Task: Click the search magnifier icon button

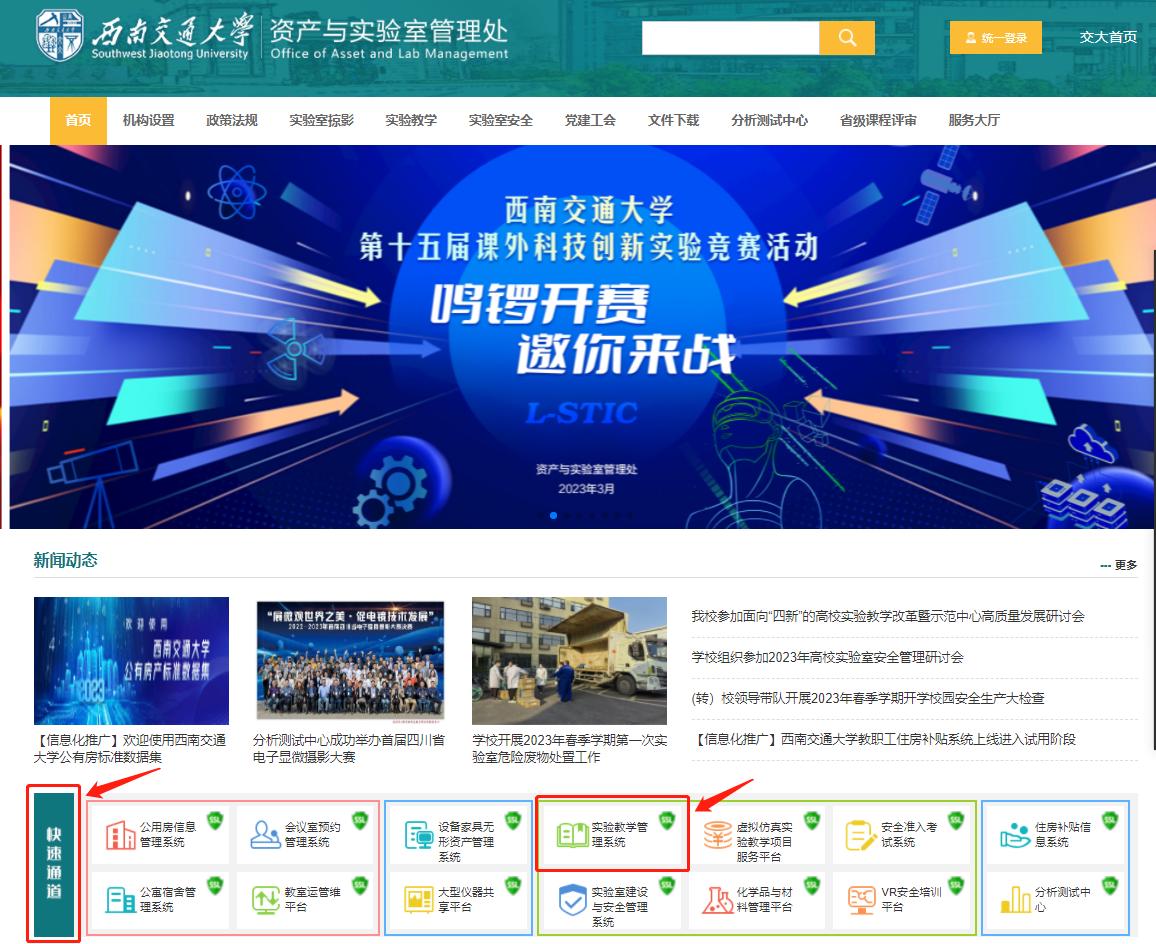Action: point(847,38)
